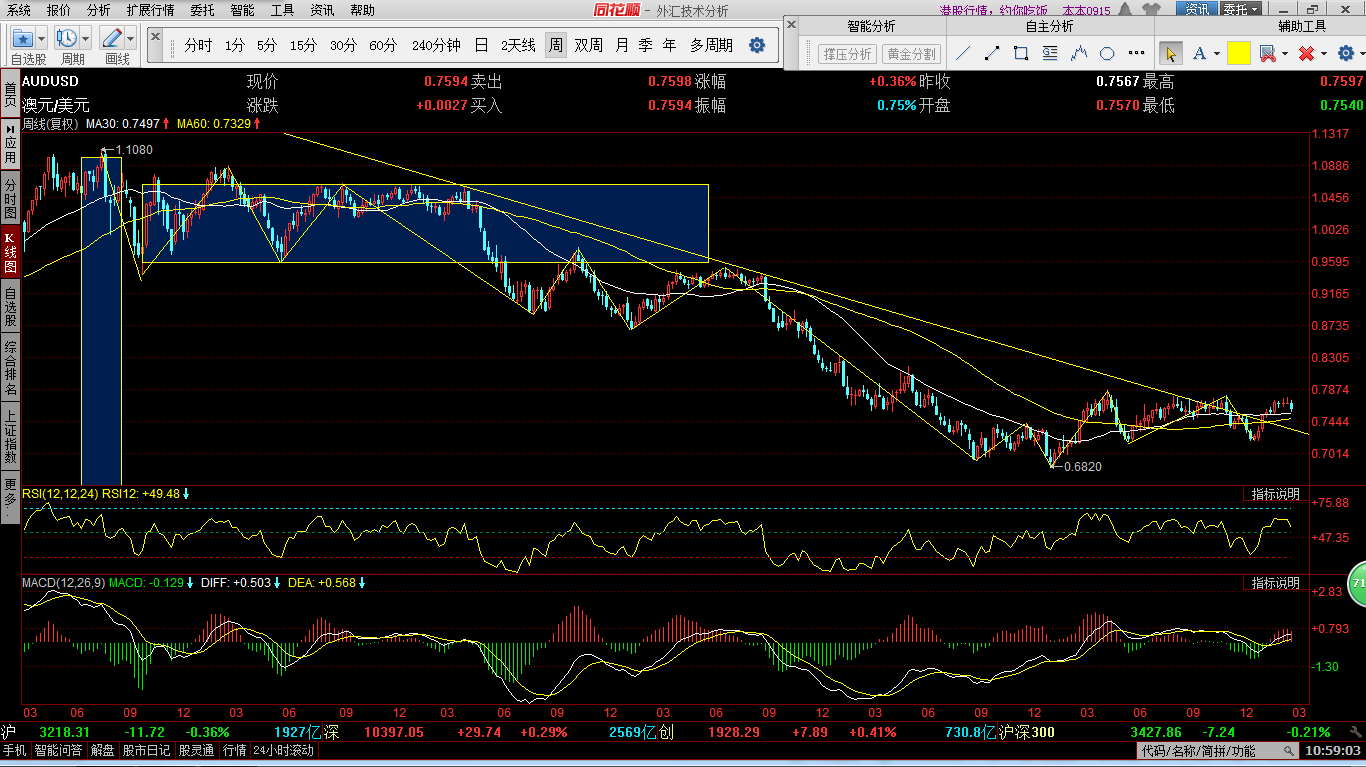The image size is (1366, 767).
Task: Choose the yellow drawing color swatch
Action: tap(1239, 53)
